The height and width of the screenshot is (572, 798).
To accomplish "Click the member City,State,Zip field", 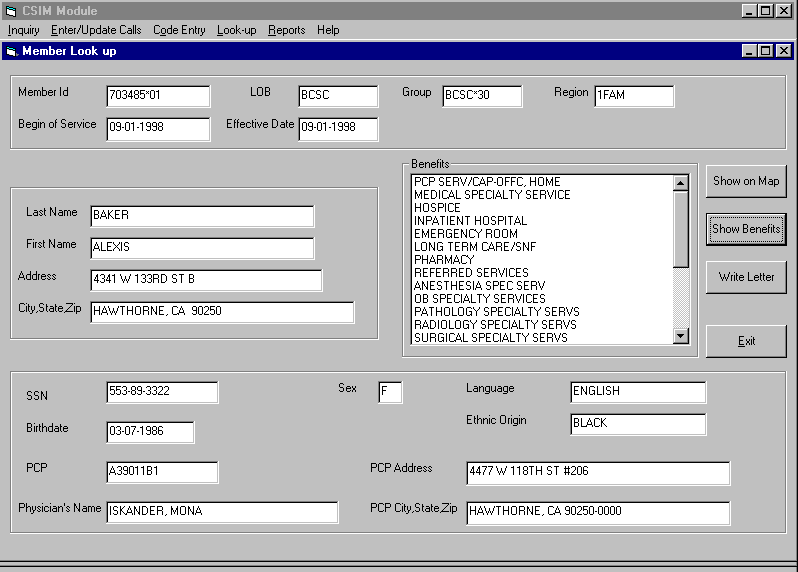I will tap(222, 312).
